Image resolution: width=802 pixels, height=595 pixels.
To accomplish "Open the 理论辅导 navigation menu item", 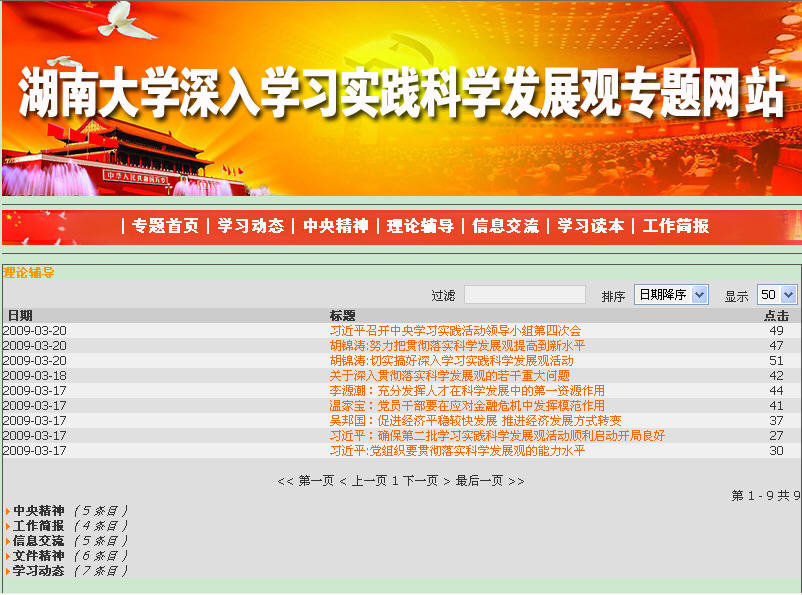I will [x=420, y=226].
